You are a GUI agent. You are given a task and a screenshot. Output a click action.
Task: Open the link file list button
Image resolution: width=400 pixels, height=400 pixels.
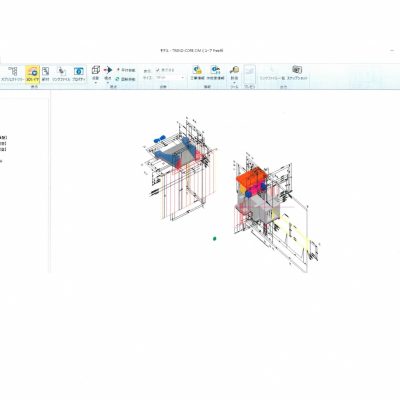[272, 73]
